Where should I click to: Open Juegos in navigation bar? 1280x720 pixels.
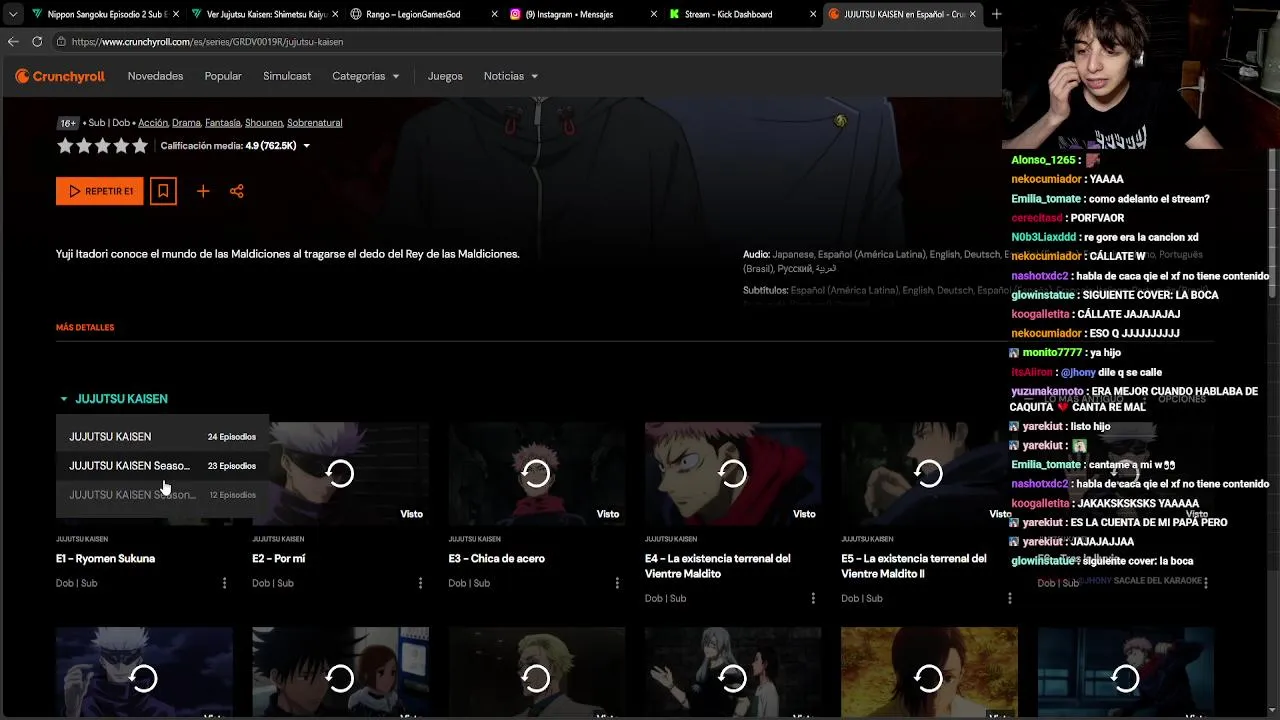point(445,76)
